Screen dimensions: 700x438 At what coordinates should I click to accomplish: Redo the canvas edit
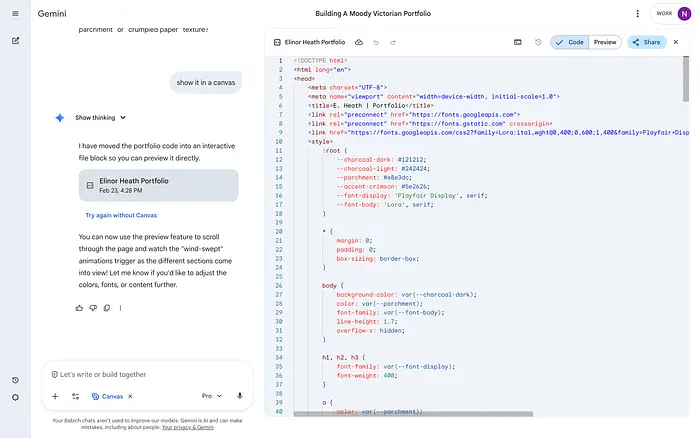pos(392,43)
